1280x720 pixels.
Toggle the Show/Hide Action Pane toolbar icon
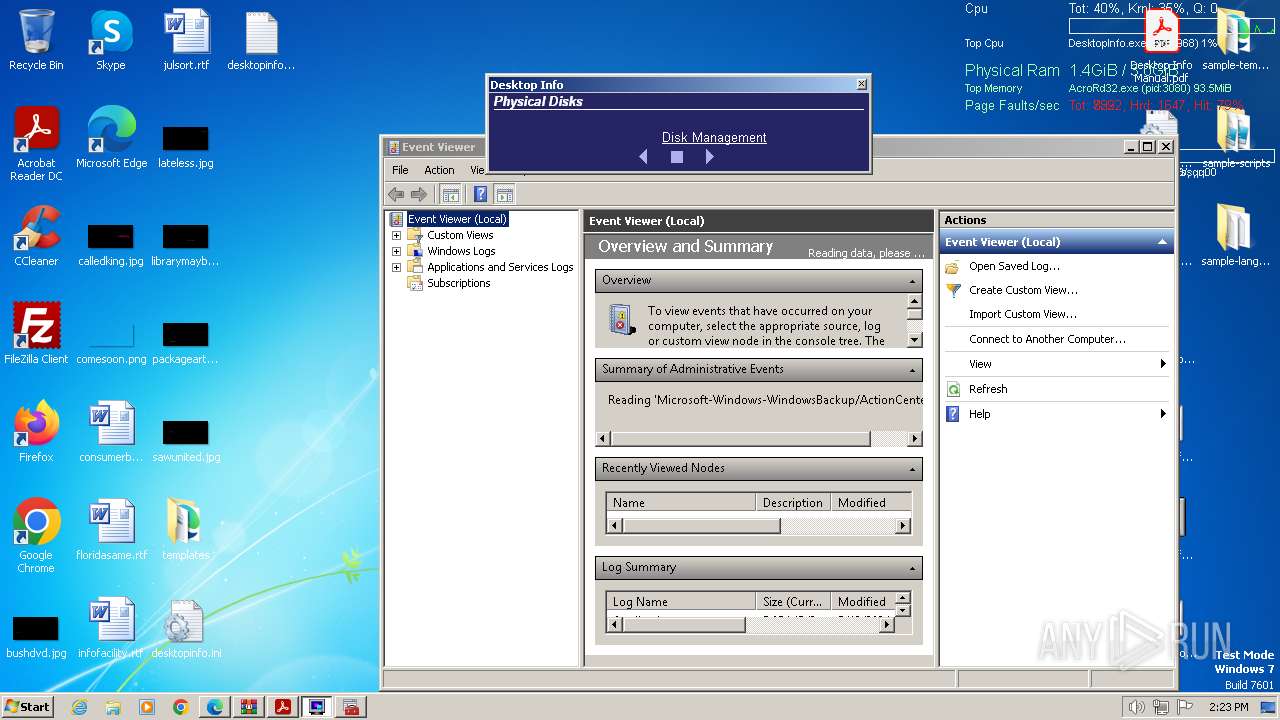(504, 195)
